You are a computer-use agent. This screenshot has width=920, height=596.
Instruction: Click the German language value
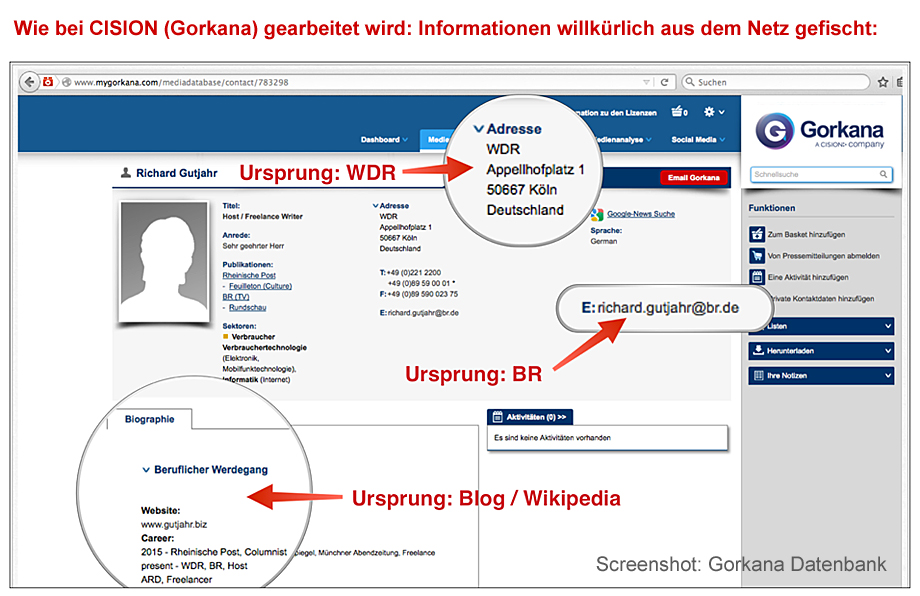coord(604,241)
